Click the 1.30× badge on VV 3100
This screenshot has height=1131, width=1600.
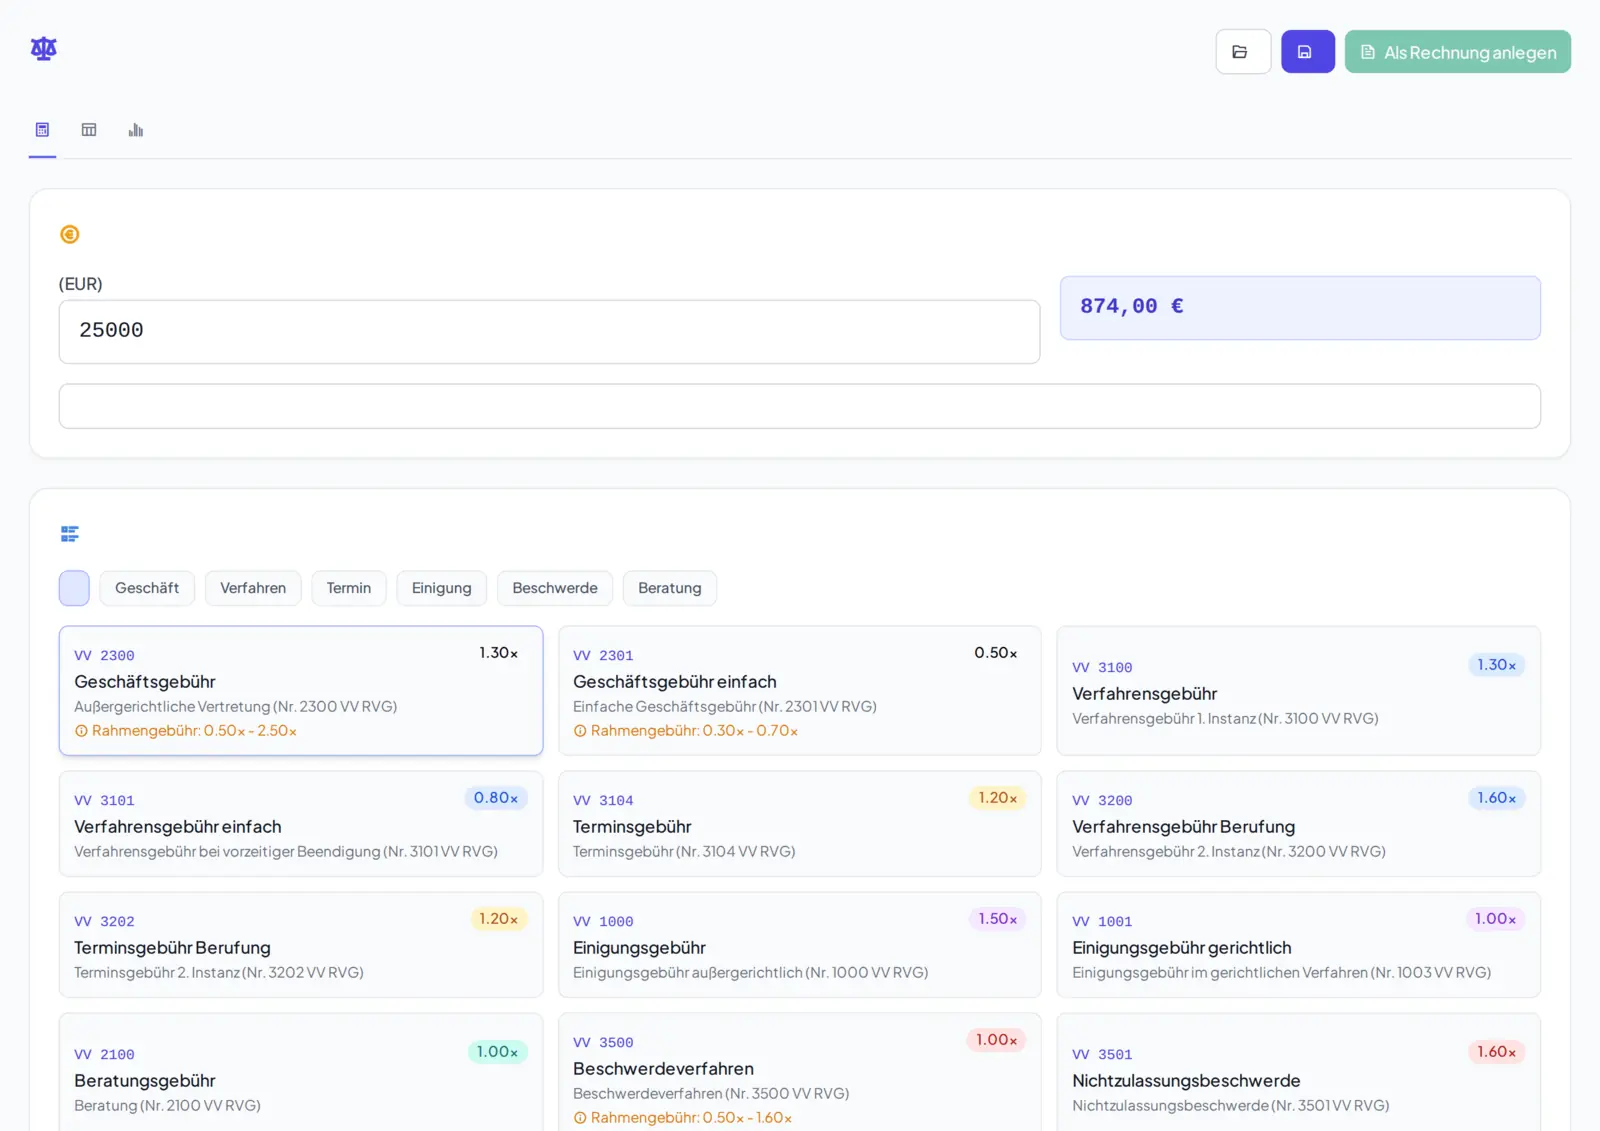(1496, 665)
